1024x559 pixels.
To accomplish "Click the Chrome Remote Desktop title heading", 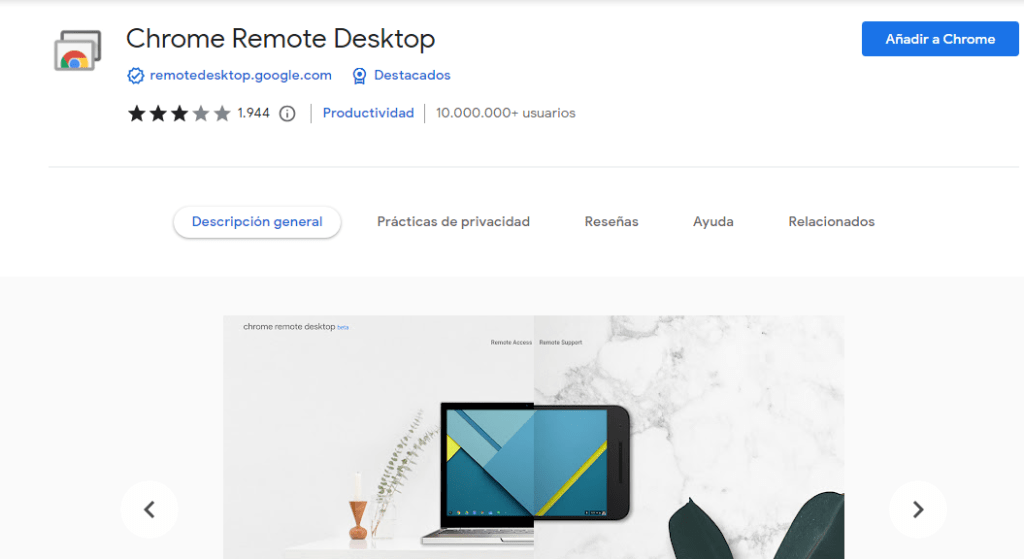I will coord(280,39).
